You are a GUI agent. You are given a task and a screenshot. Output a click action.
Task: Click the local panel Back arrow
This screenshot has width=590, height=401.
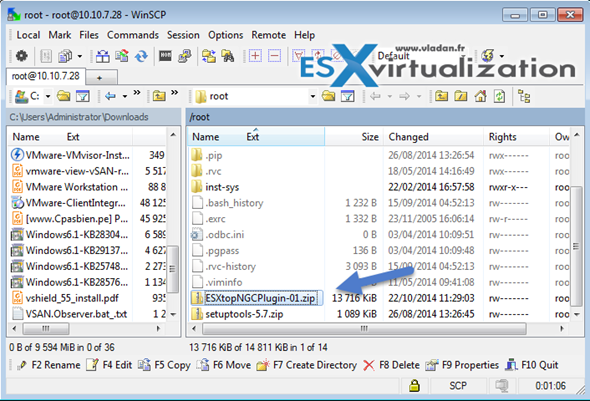coord(110,96)
